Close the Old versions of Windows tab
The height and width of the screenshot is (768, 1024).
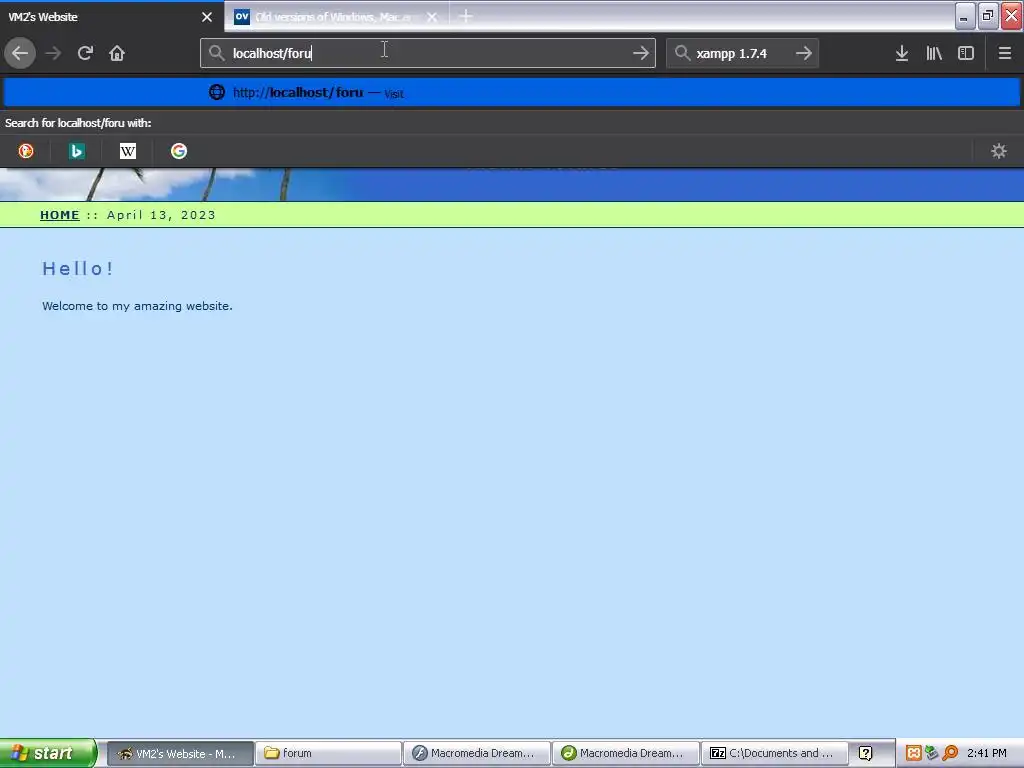(432, 17)
